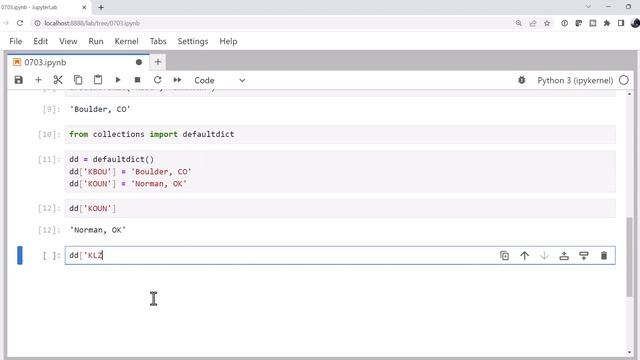
Task: Toggle the browser side panel icon
Action: click(621, 23)
